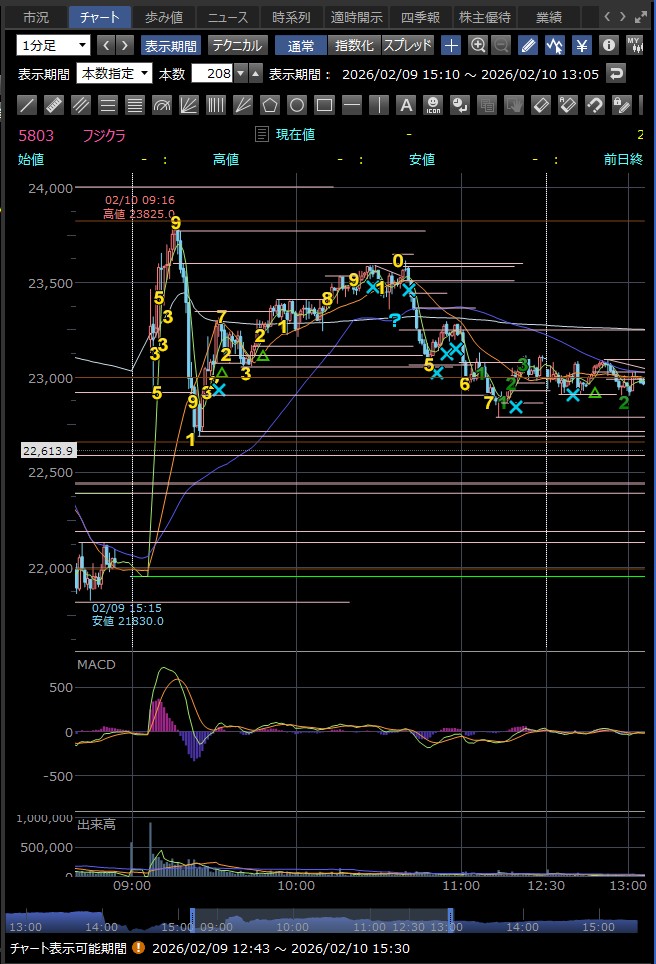Open the 本数指定 display period dropdown
This screenshot has width=656, height=964.
point(115,73)
